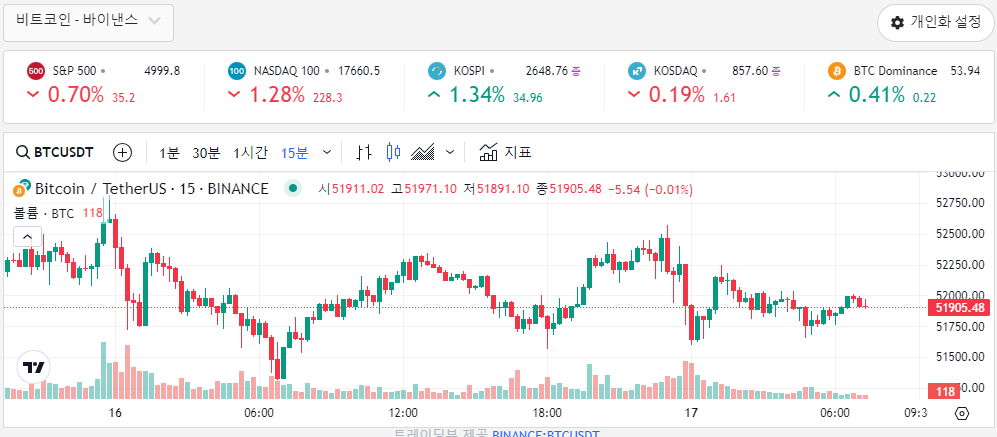The image size is (997, 437).
Task: Click the closing price 종51905.48 value
Action: 570,189
